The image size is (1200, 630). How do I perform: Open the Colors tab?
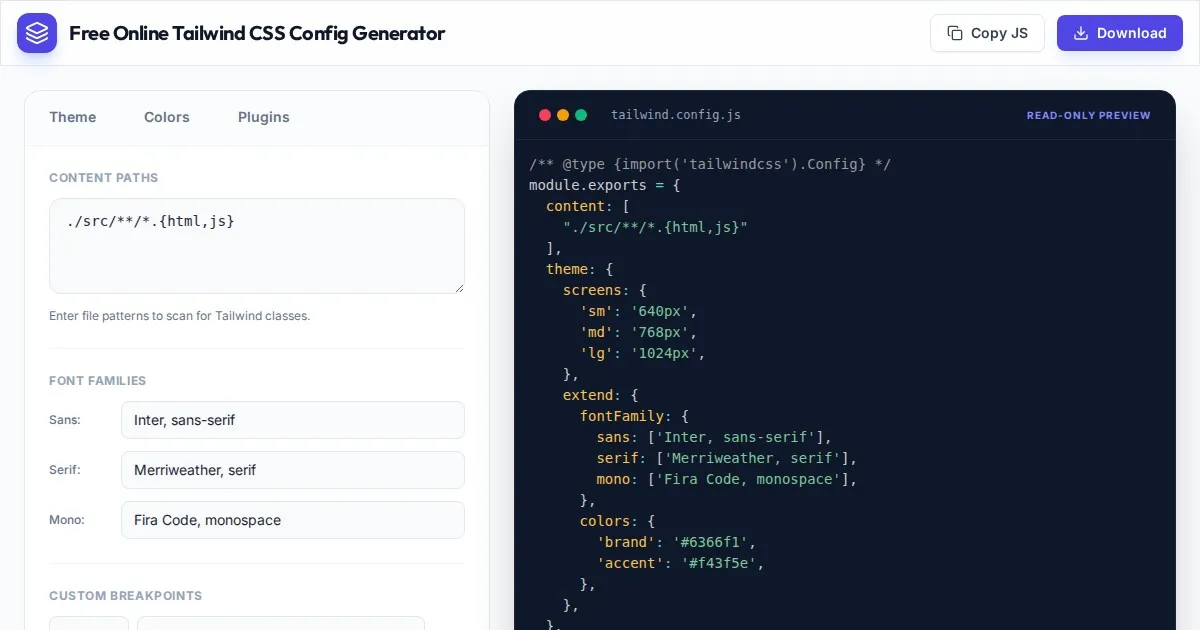click(x=166, y=117)
